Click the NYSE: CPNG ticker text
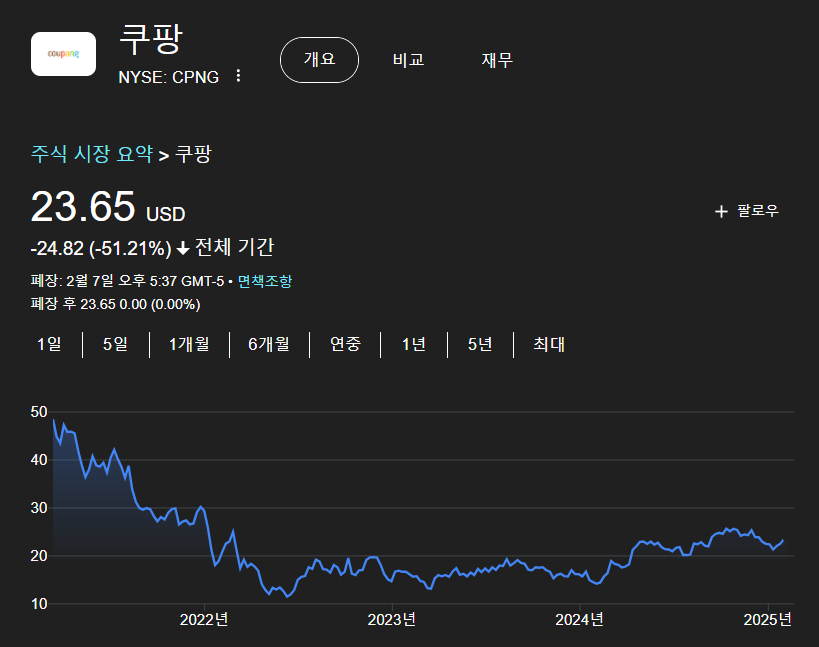 click(168, 77)
